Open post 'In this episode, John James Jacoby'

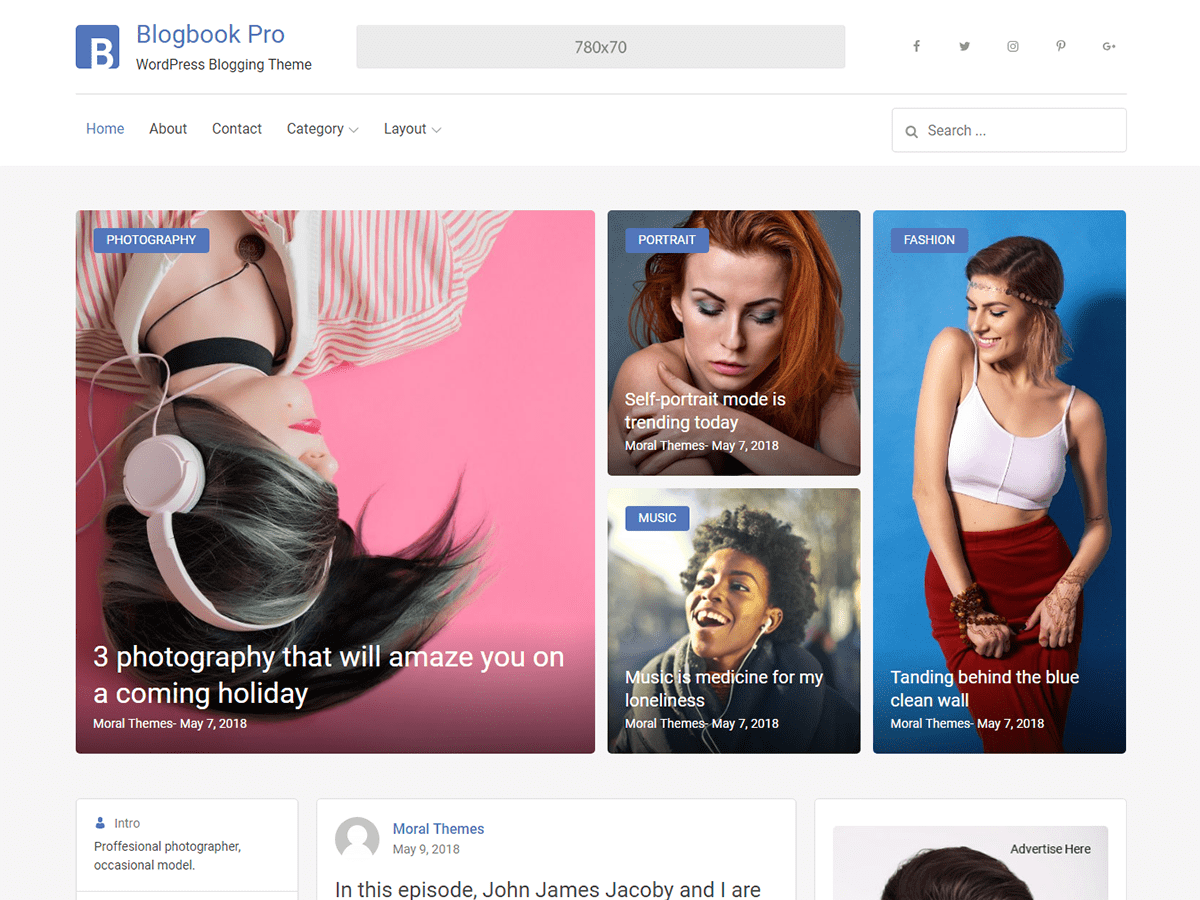[547, 889]
